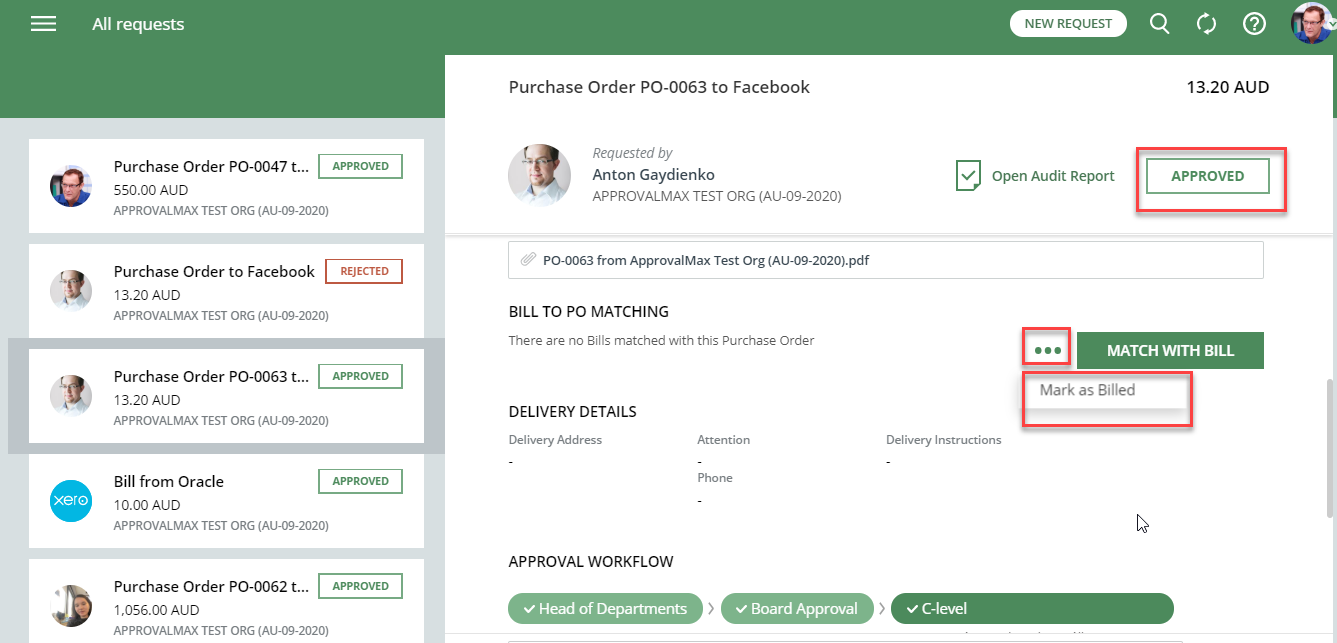Click the 1,056.00 AUD amount

157,609
